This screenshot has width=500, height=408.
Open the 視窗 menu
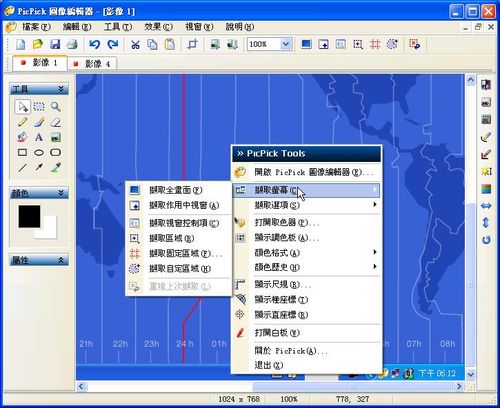pos(199,27)
